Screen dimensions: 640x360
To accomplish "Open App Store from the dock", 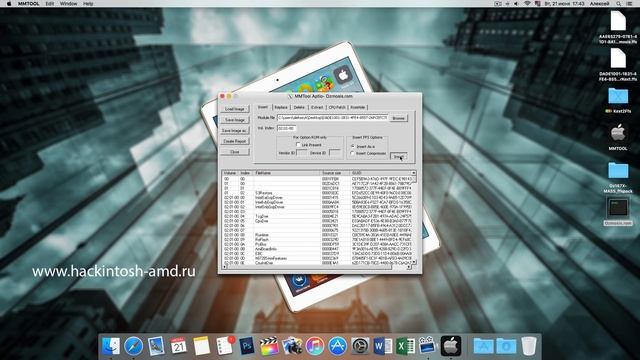I will pyautogui.click(x=337, y=346).
